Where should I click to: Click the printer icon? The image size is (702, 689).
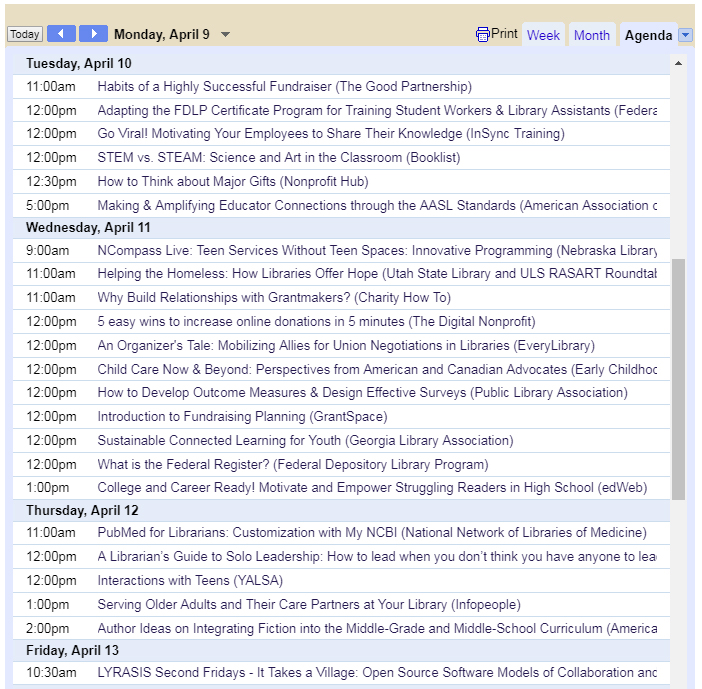[x=483, y=34]
